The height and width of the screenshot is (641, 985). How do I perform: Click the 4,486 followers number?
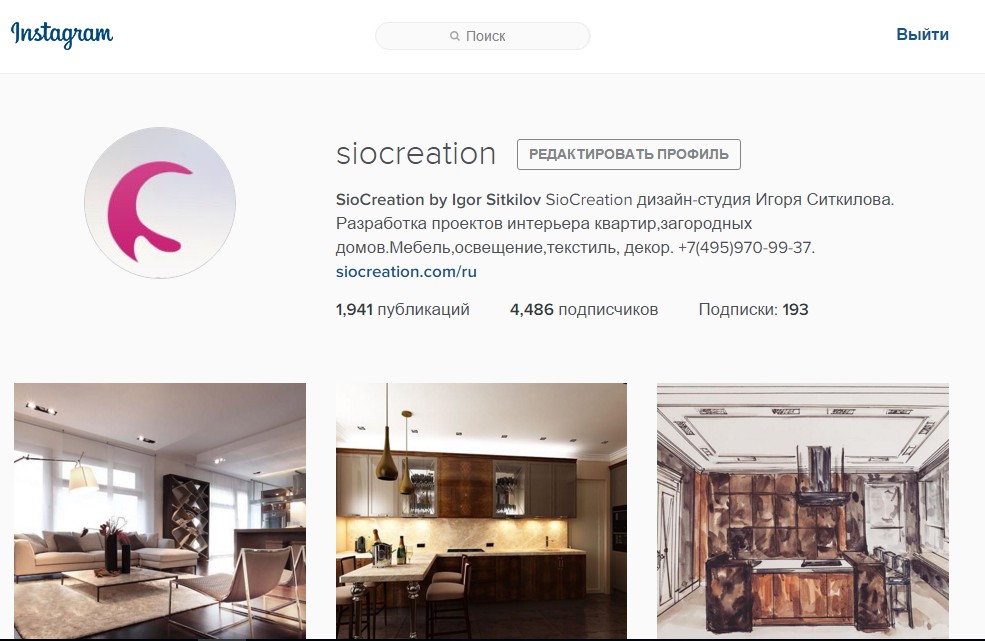coord(531,309)
